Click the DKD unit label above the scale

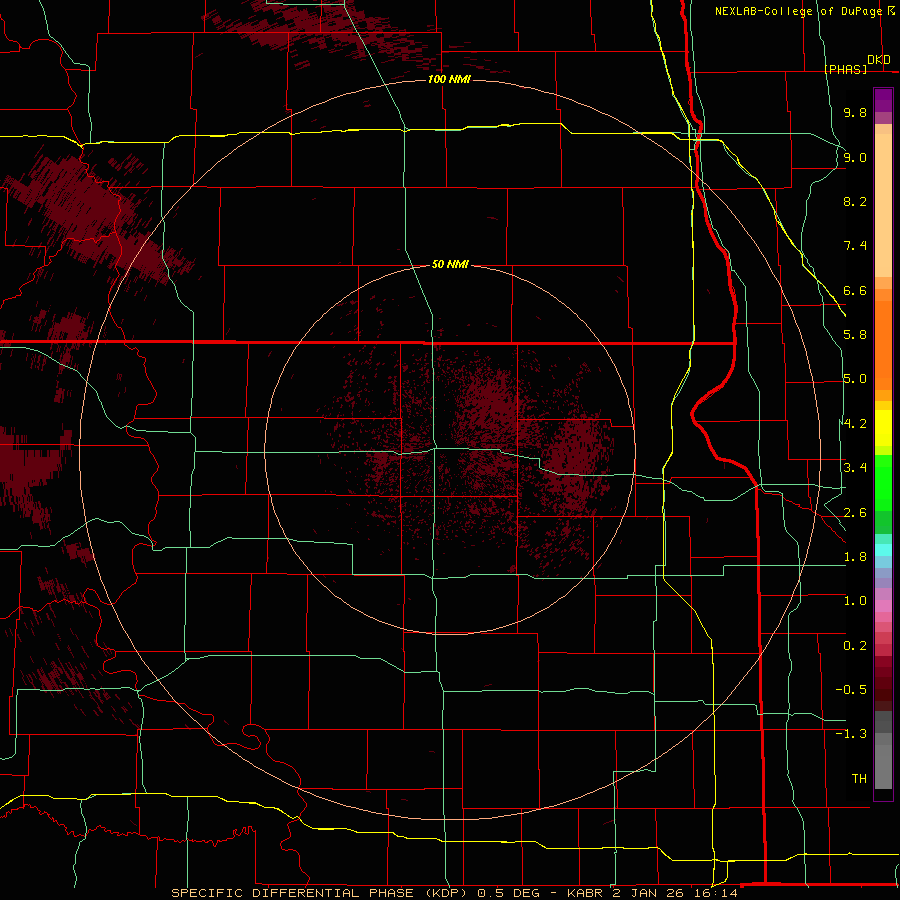[879, 60]
